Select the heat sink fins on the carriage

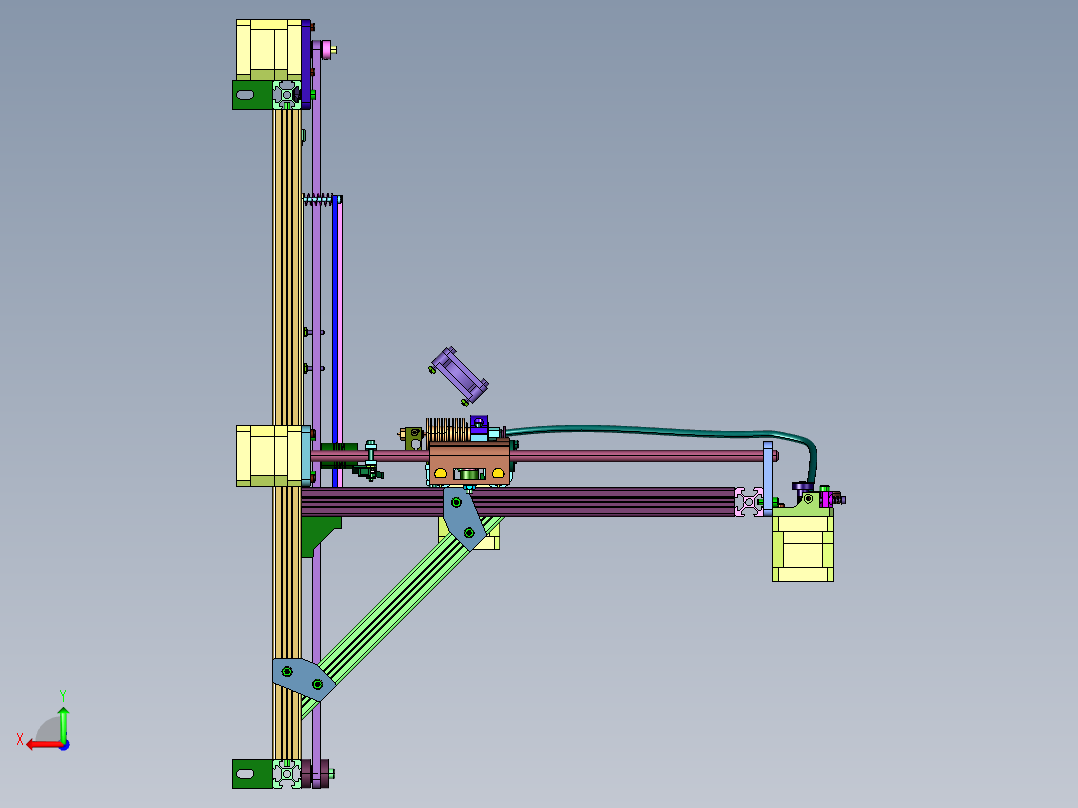click(448, 430)
